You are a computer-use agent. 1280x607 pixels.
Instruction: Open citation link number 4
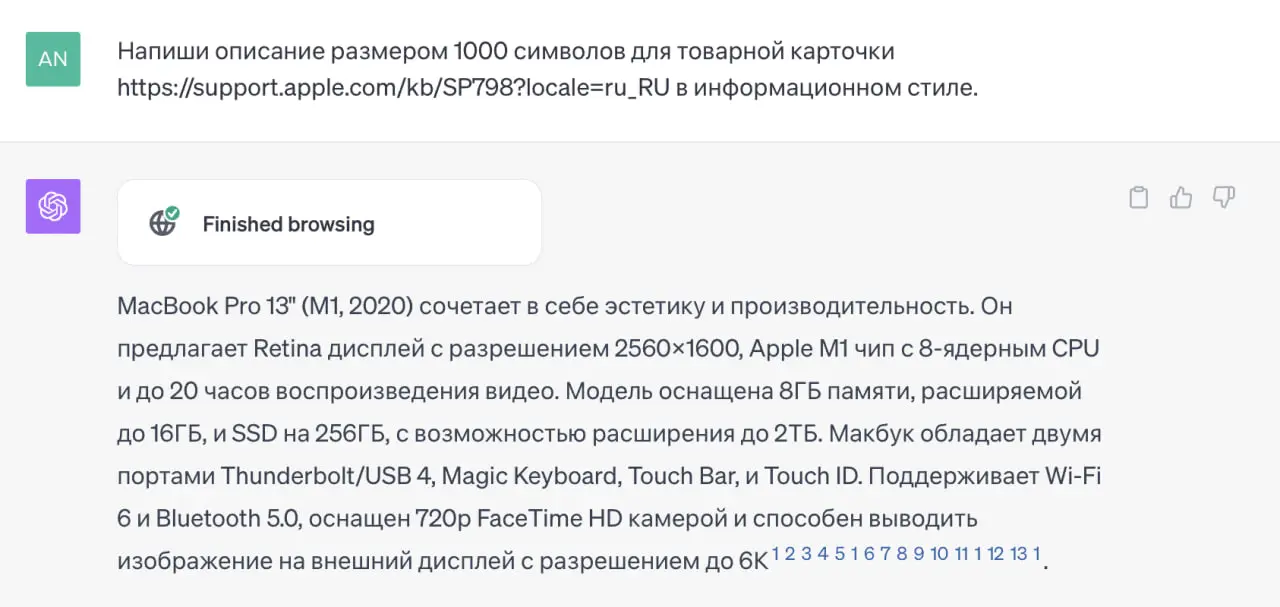pyautogui.click(x=822, y=554)
